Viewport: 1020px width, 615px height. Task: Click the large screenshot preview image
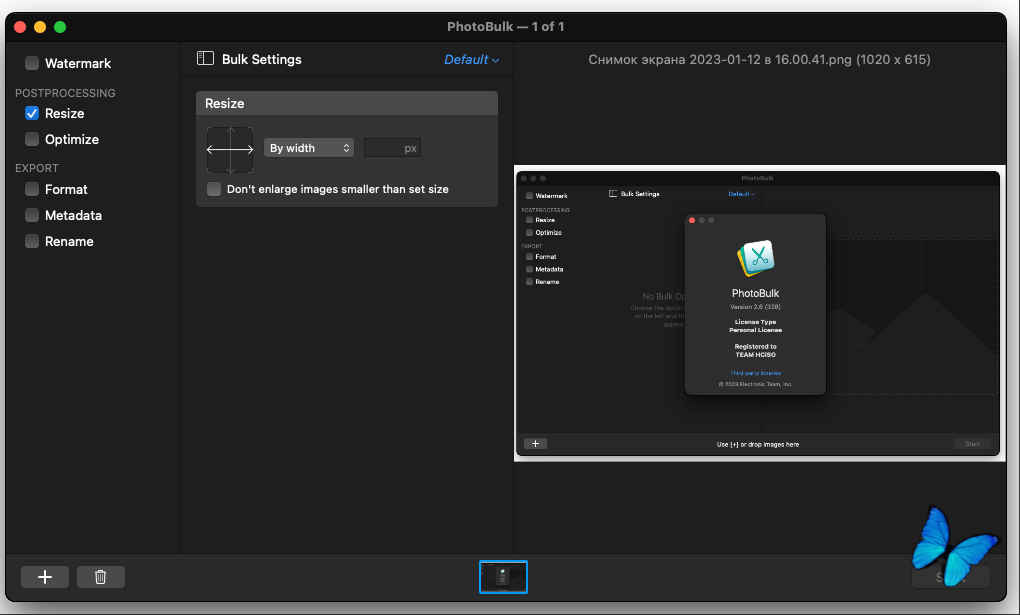(x=759, y=313)
